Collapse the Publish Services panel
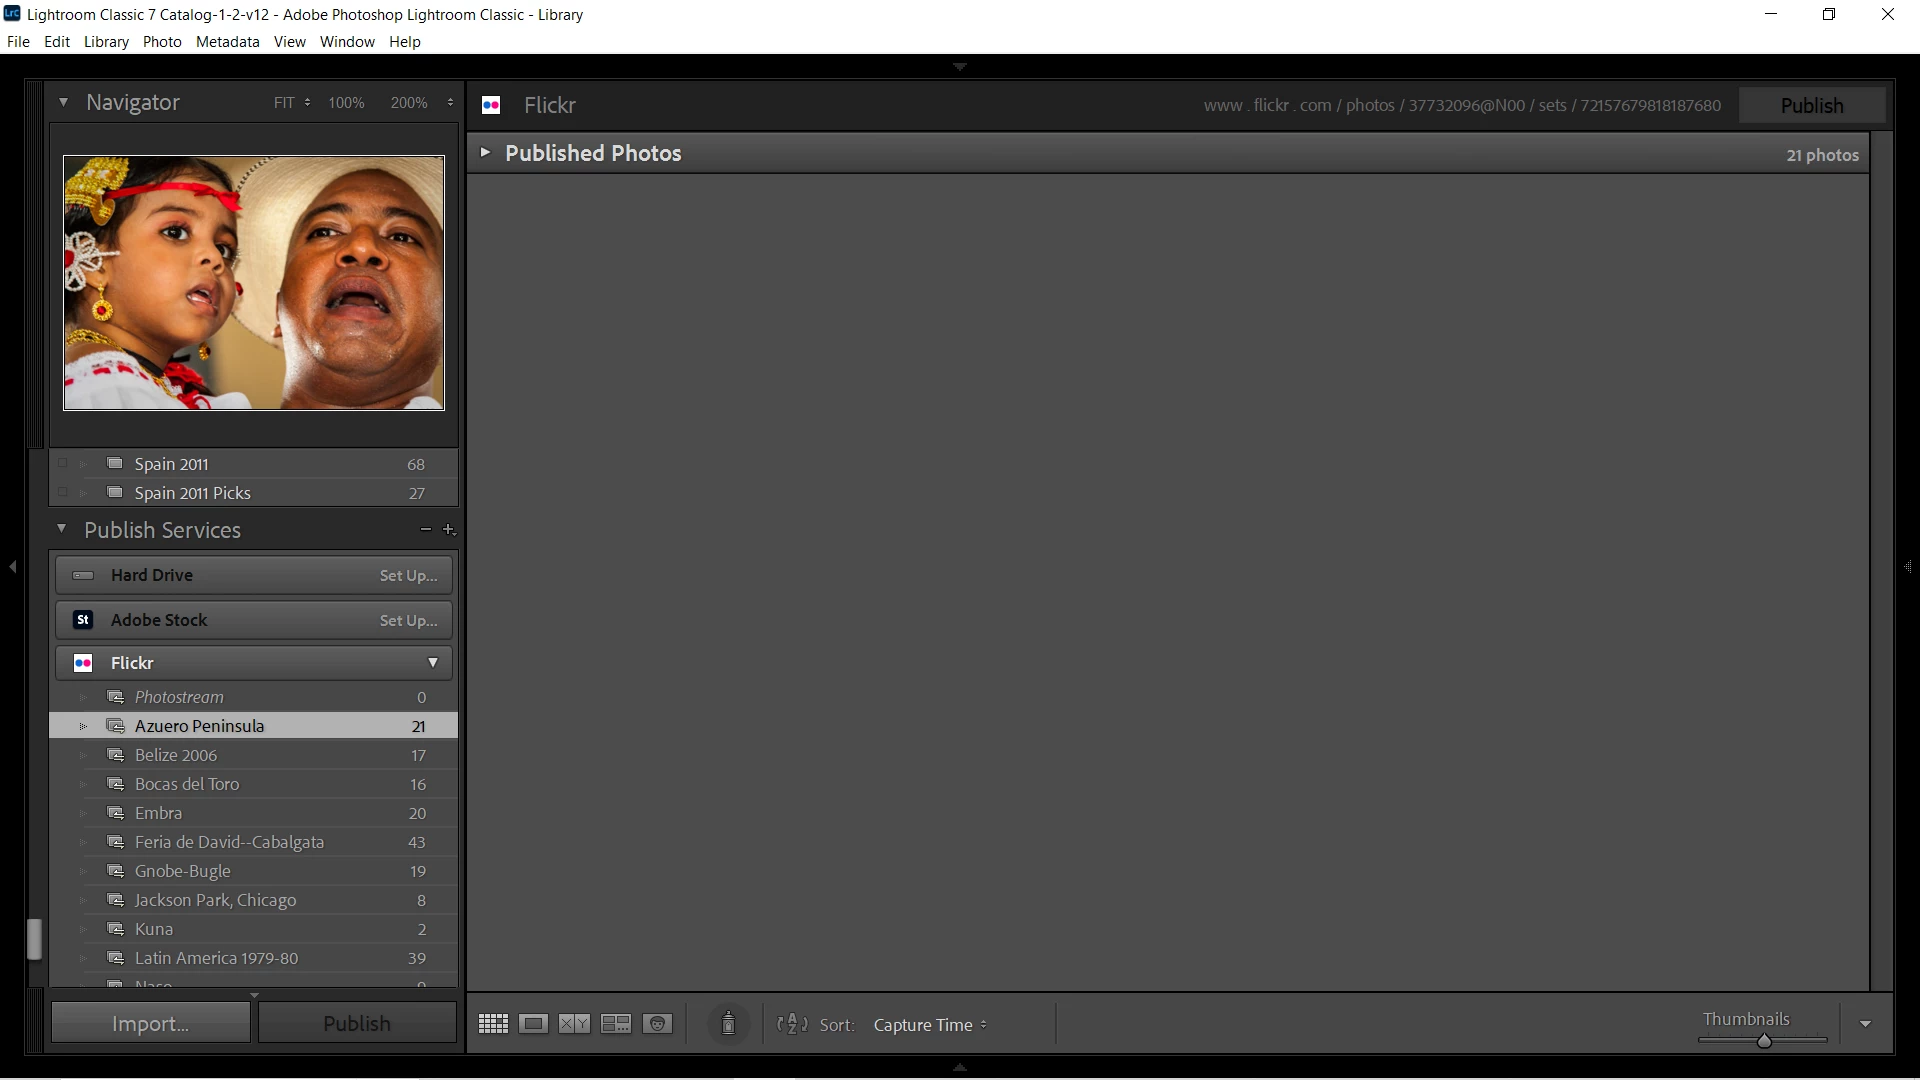This screenshot has height=1080, width=1920. click(x=62, y=529)
